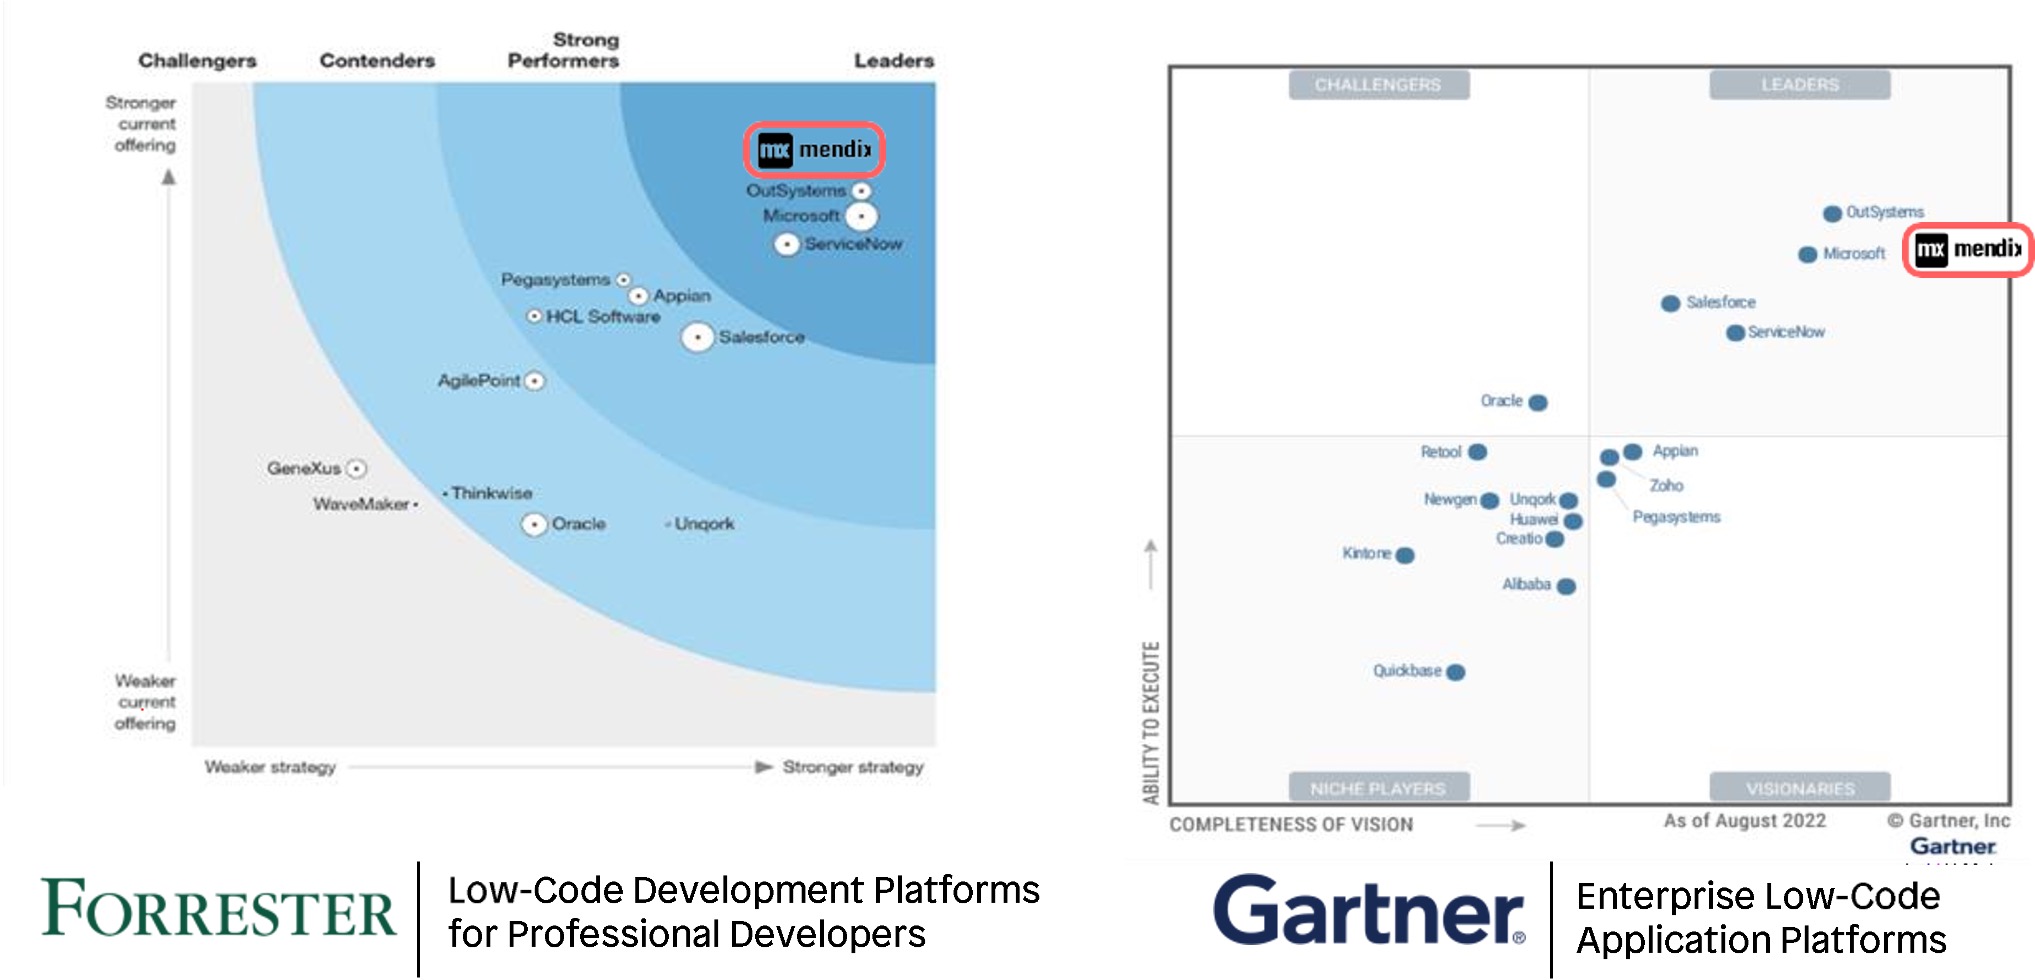
Task: Click the 'COMPLETENESS OF VISION' axis label
Action: coord(1291,825)
